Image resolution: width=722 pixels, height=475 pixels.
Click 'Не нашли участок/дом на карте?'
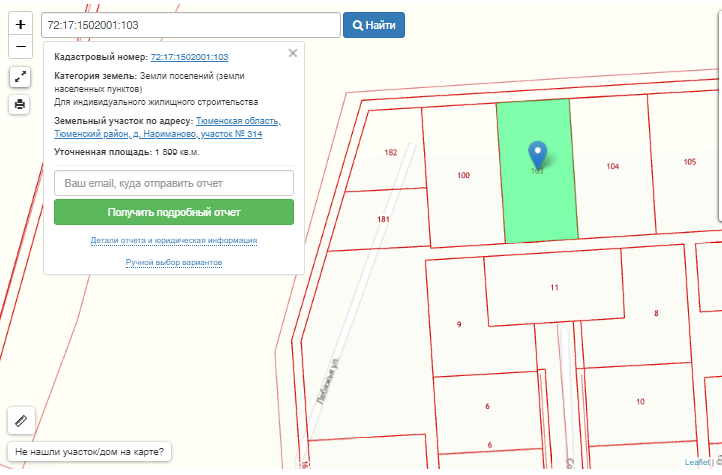tap(89, 451)
